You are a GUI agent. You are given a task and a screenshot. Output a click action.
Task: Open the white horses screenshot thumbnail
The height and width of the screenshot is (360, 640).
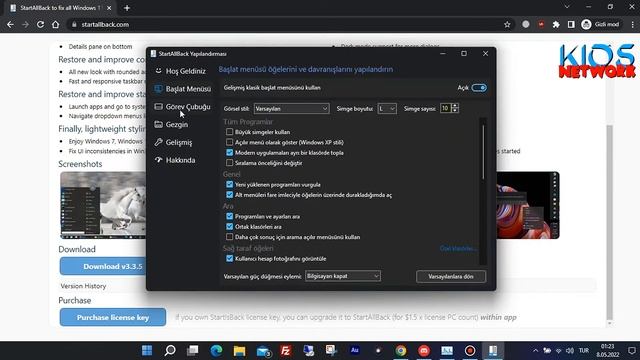tap(103, 205)
